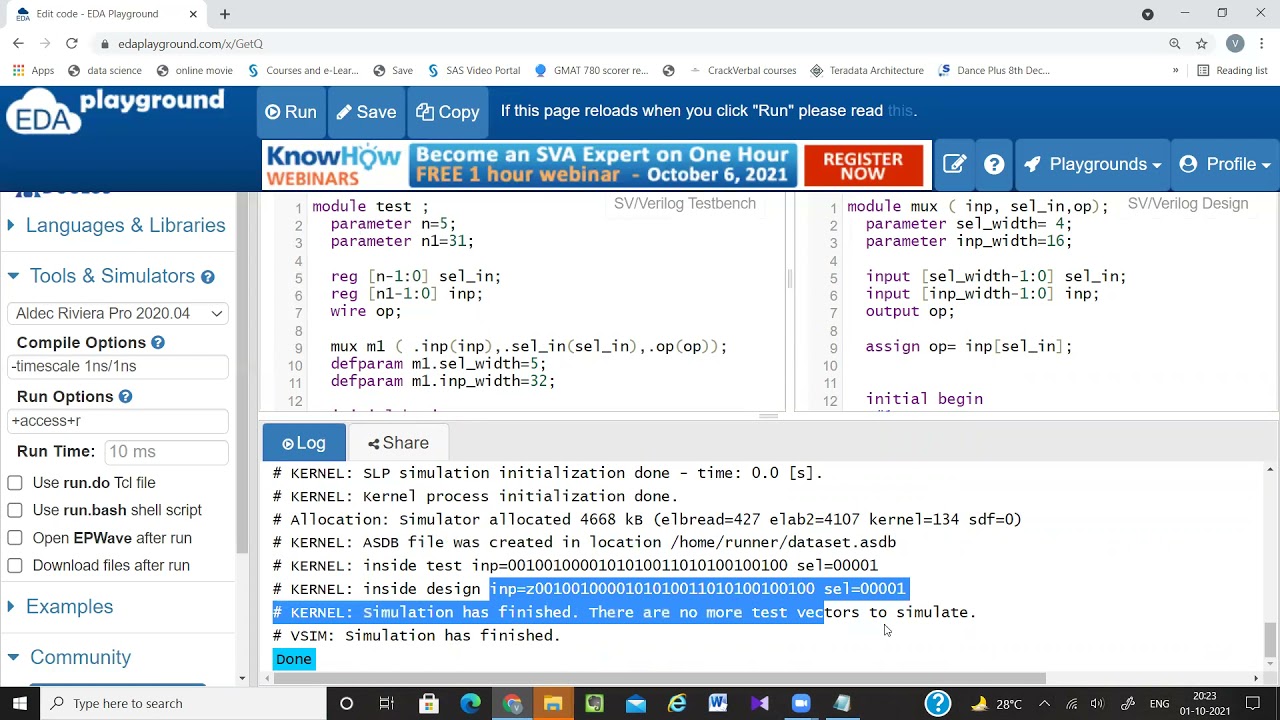The height and width of the screenshot is (720, 1280).
Task: Switch to the Share tab
Action: 398,443
